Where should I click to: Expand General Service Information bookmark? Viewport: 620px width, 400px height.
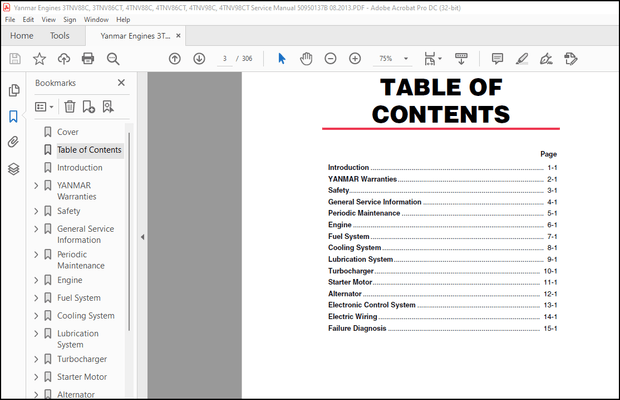point(36,229)
